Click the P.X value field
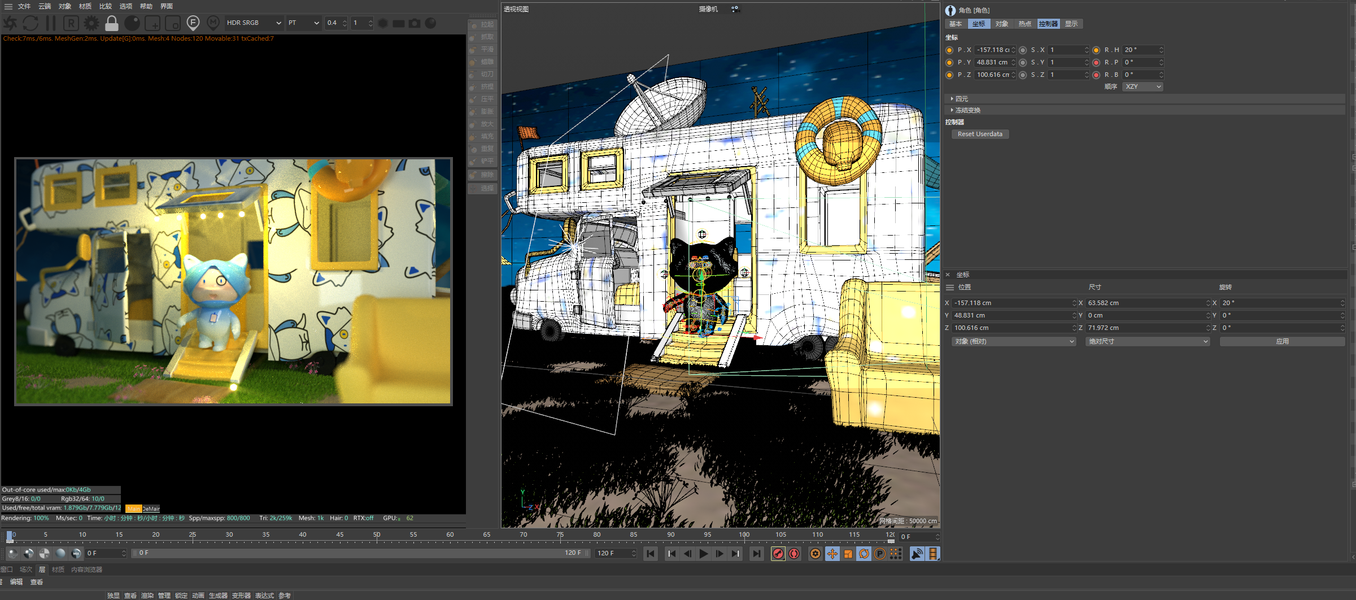The height and width of the screenshot is (600, 1356). click(x=995, y=49)
